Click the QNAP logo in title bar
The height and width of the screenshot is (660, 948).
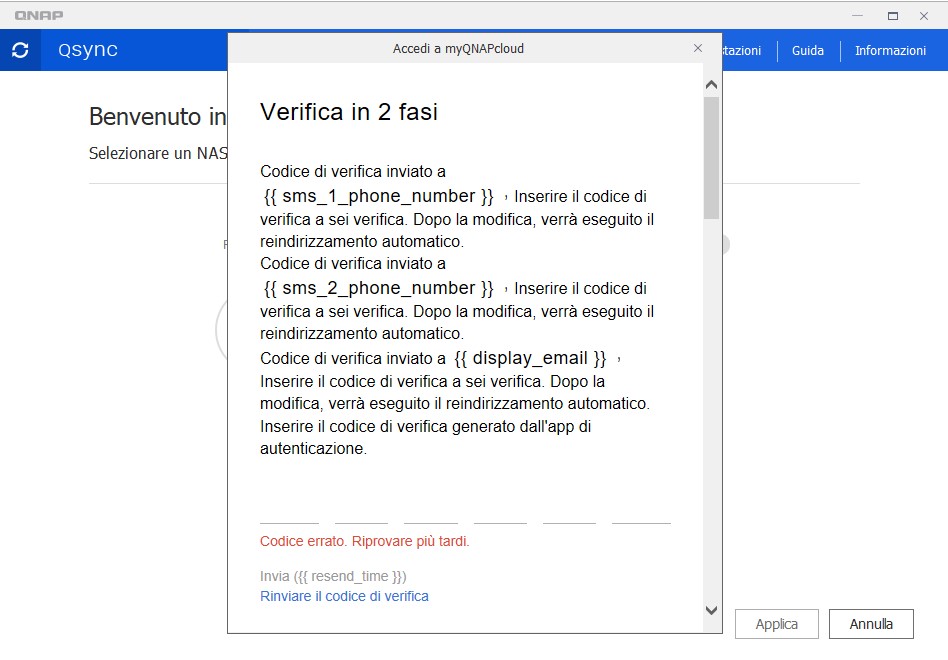click(39, 15)
